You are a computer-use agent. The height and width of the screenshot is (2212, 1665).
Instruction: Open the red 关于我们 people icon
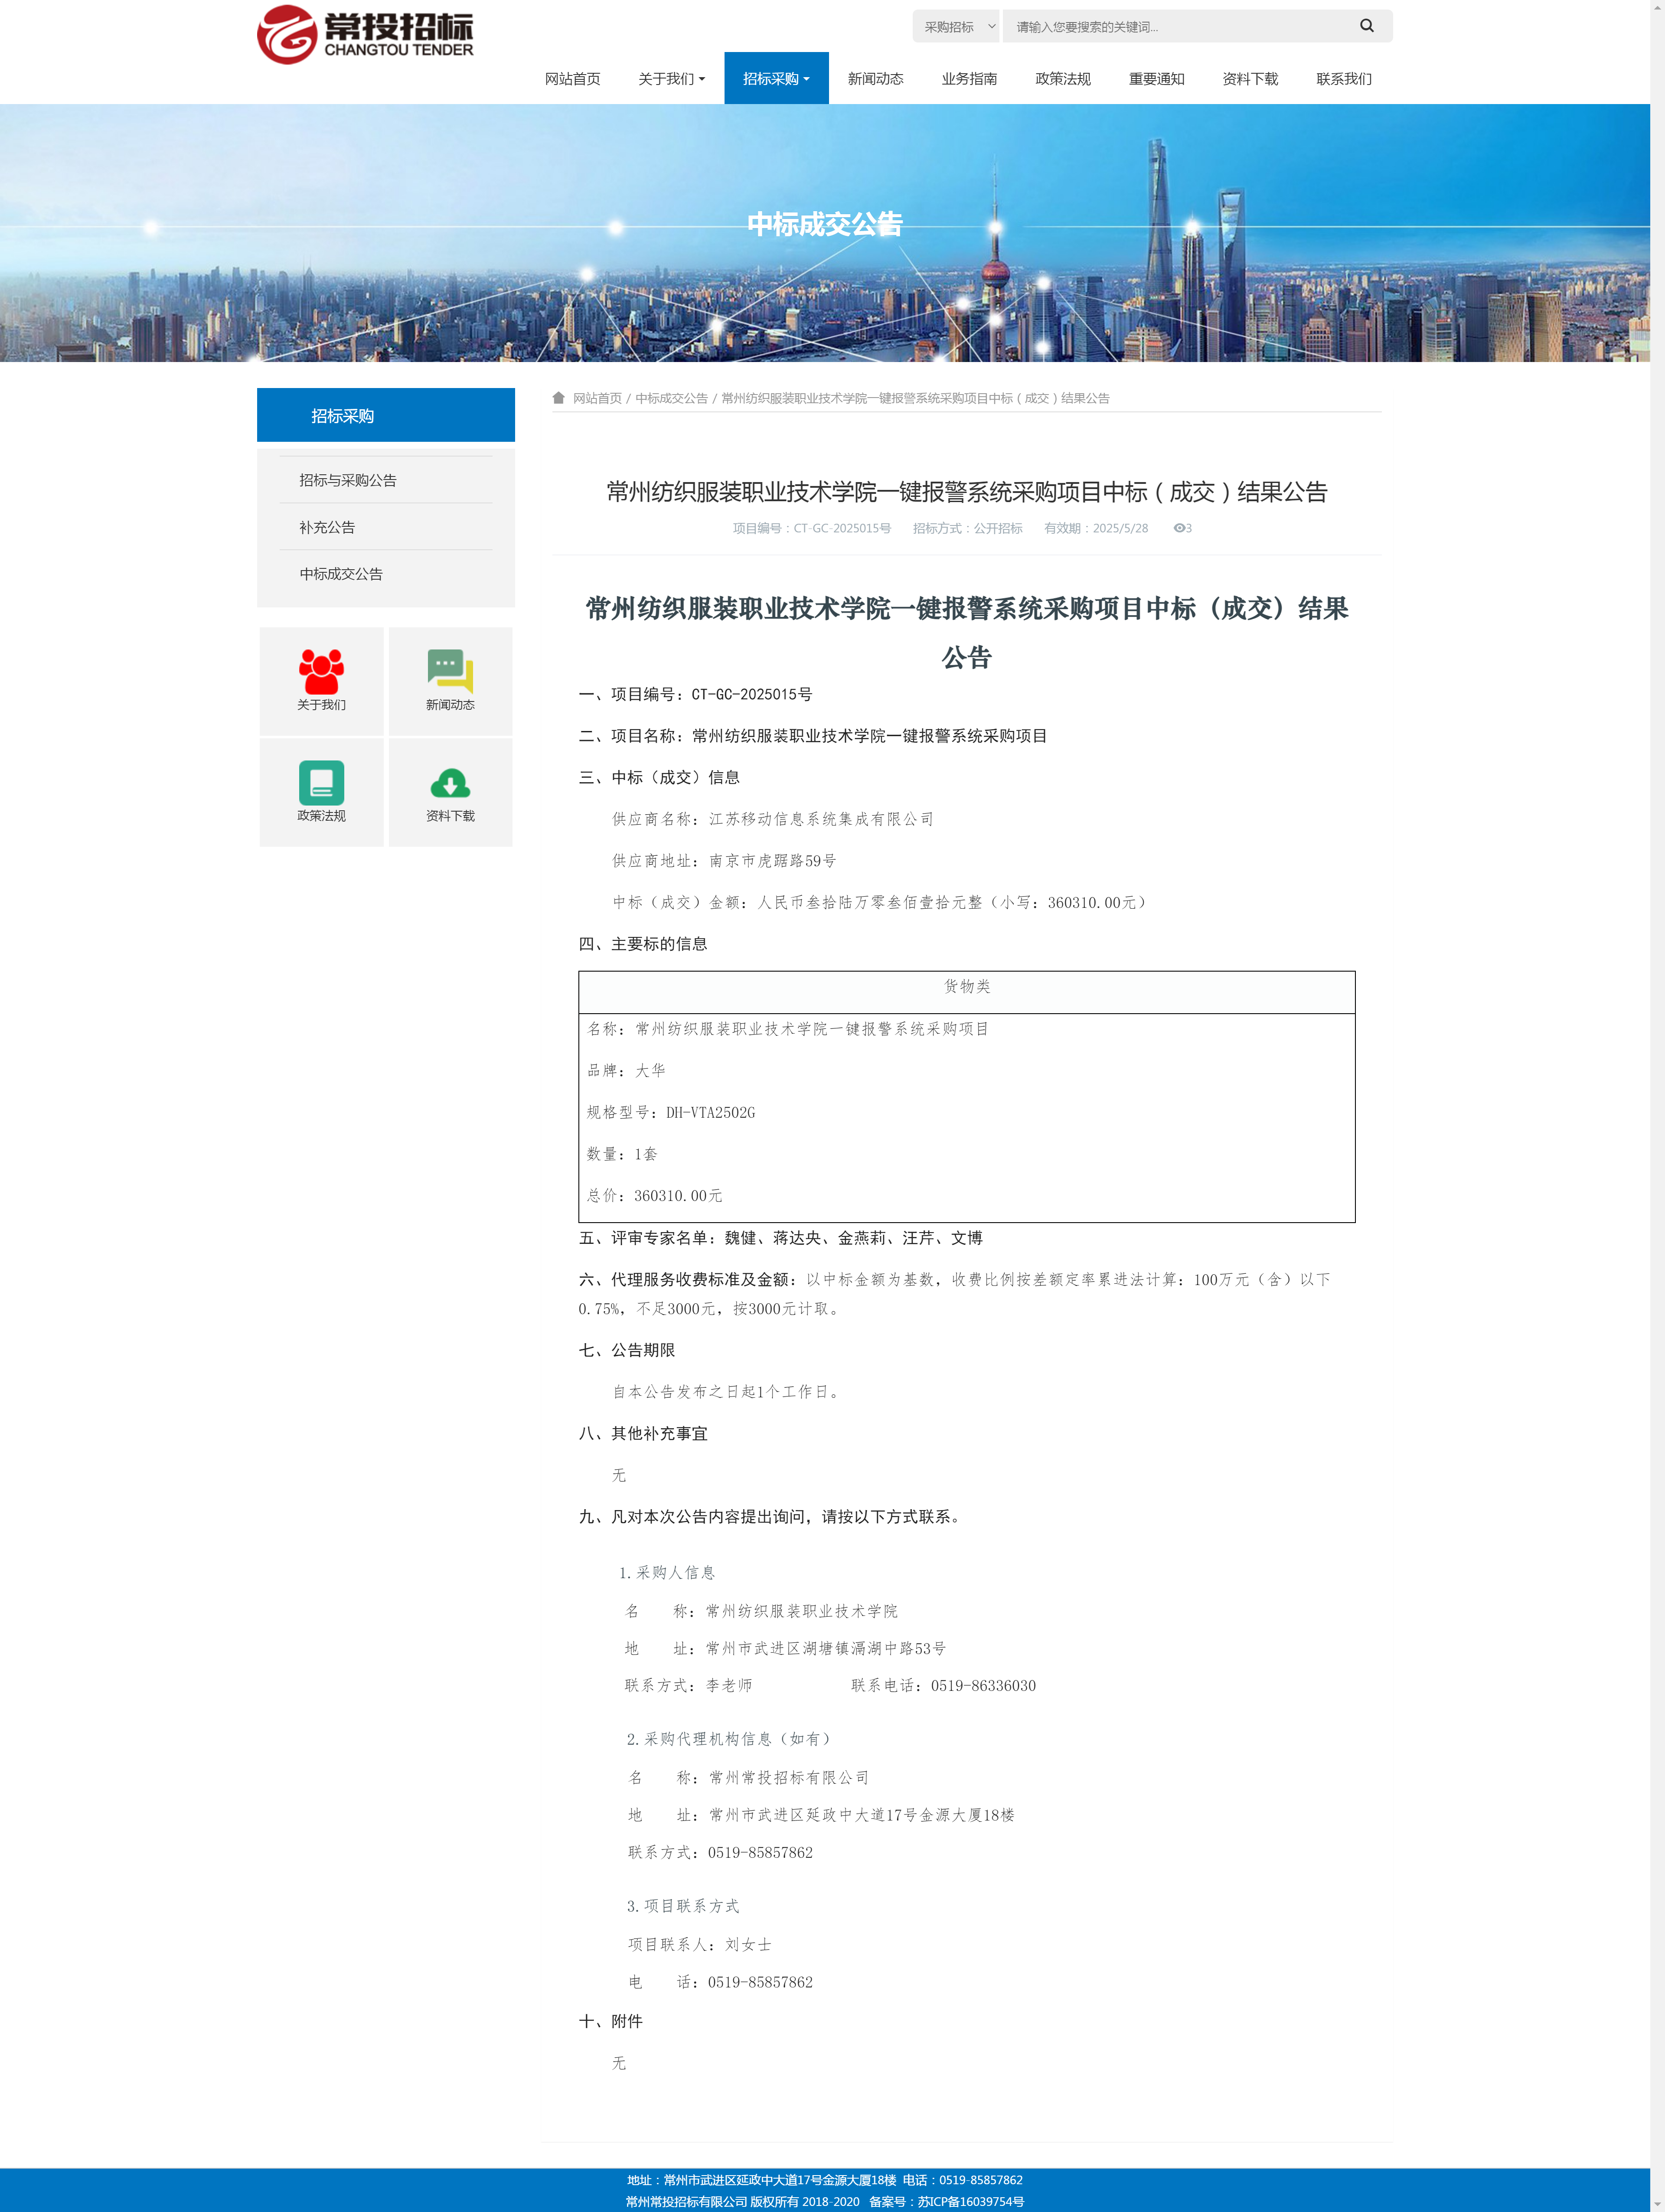321,671
